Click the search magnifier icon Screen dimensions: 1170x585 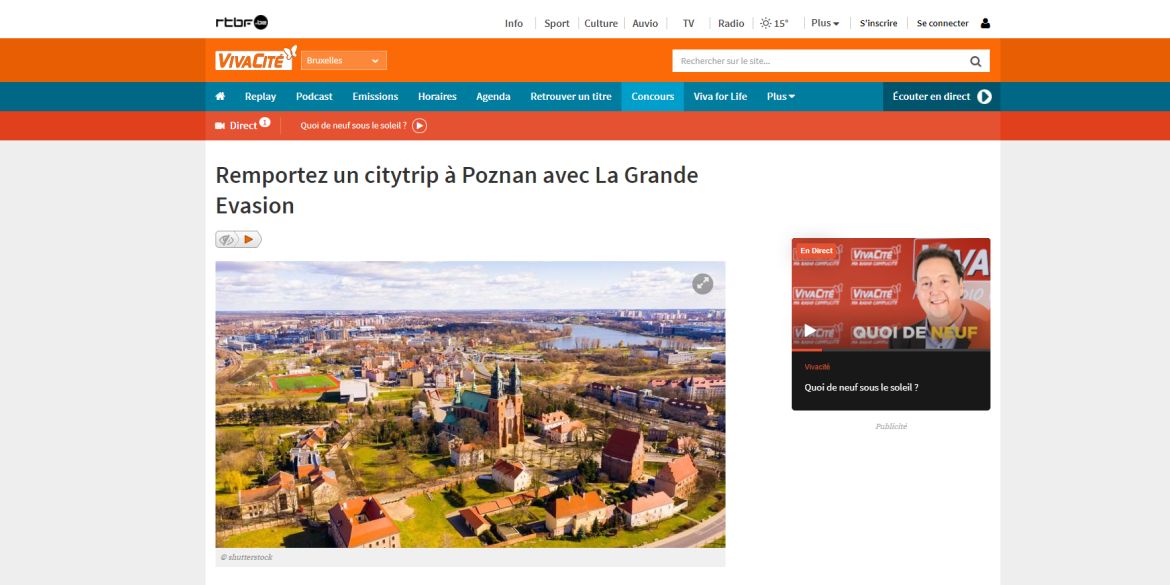coord(975,61)
